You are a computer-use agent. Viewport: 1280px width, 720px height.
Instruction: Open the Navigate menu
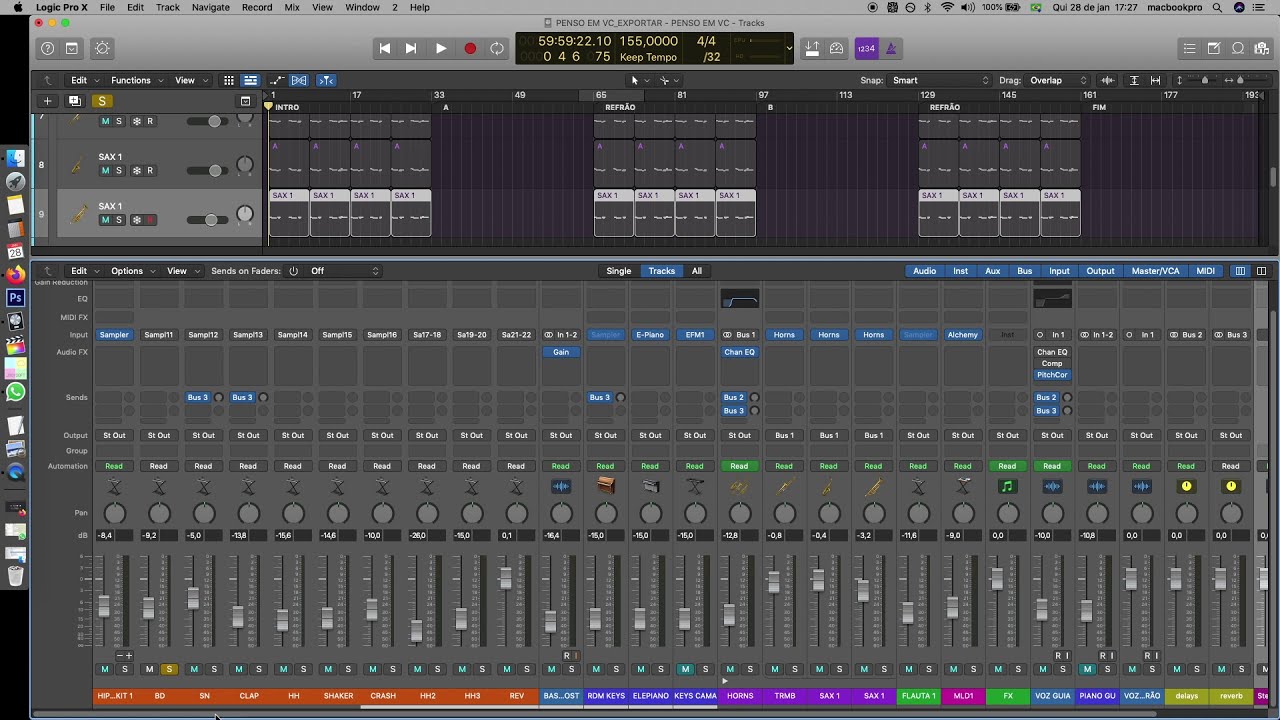point(210,7)
